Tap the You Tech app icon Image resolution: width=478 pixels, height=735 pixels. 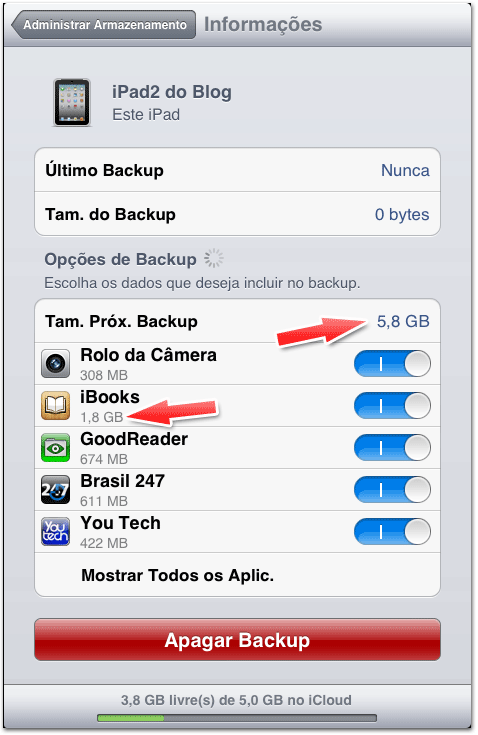55,532
